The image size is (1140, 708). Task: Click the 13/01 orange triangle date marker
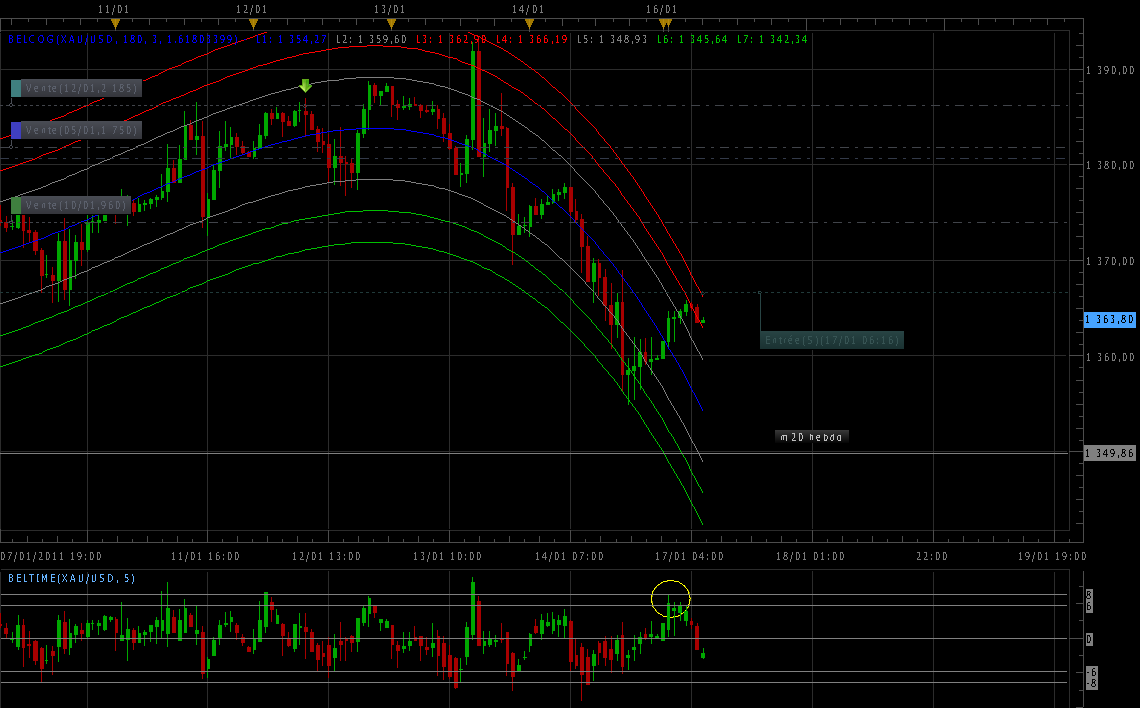click(x=391, y=23)
